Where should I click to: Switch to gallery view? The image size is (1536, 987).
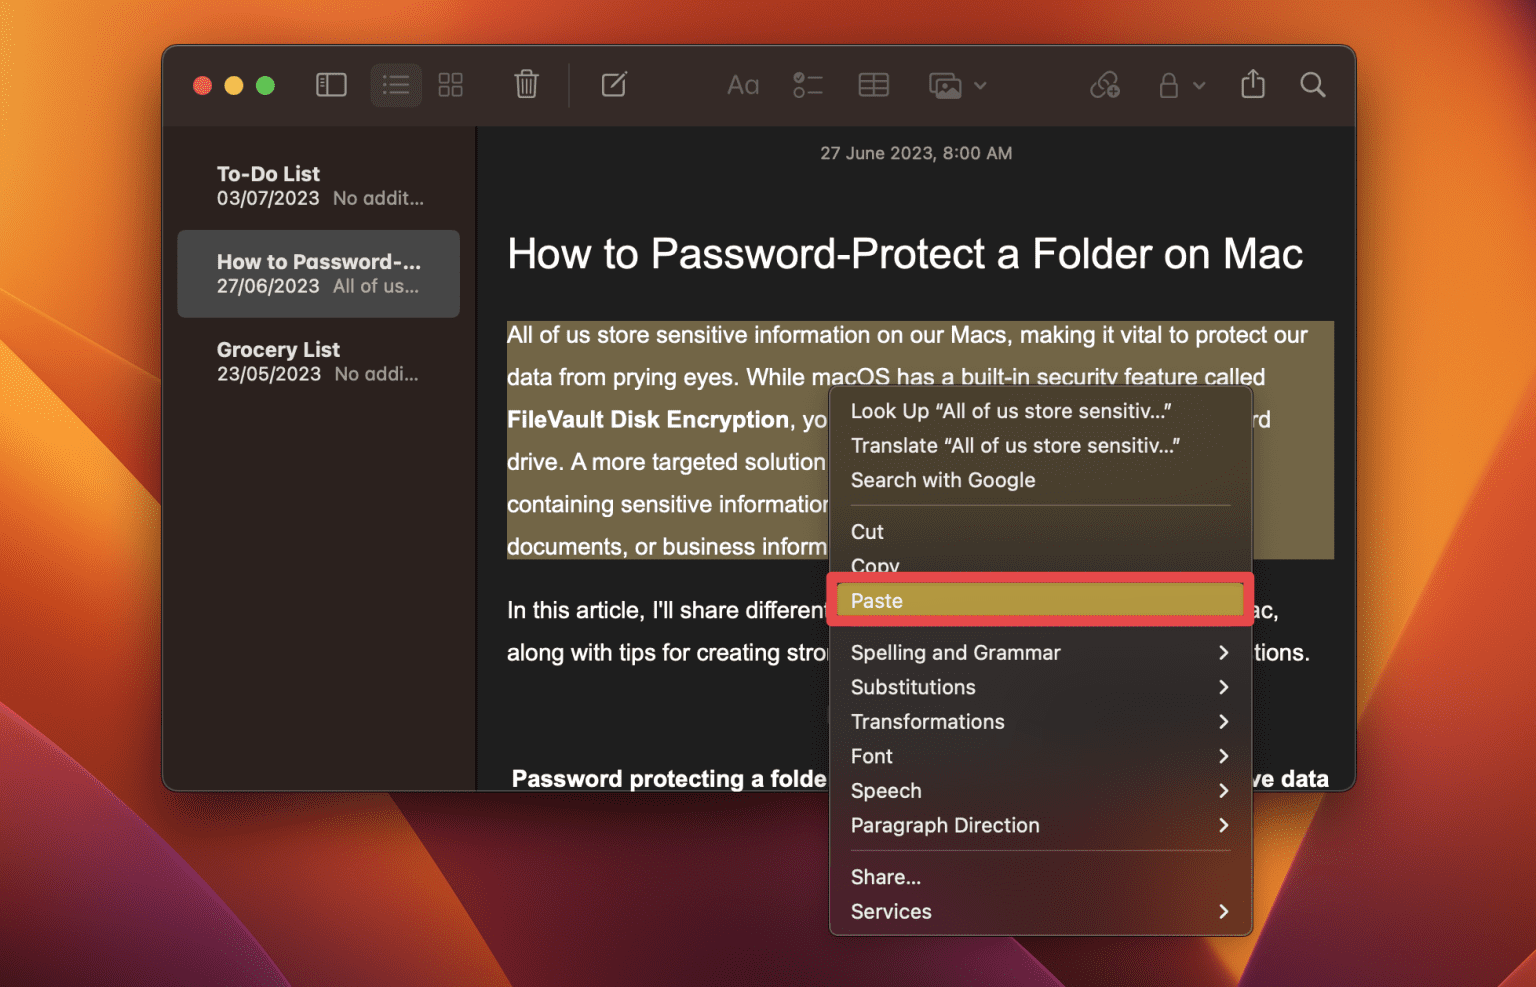click(450, 85)
